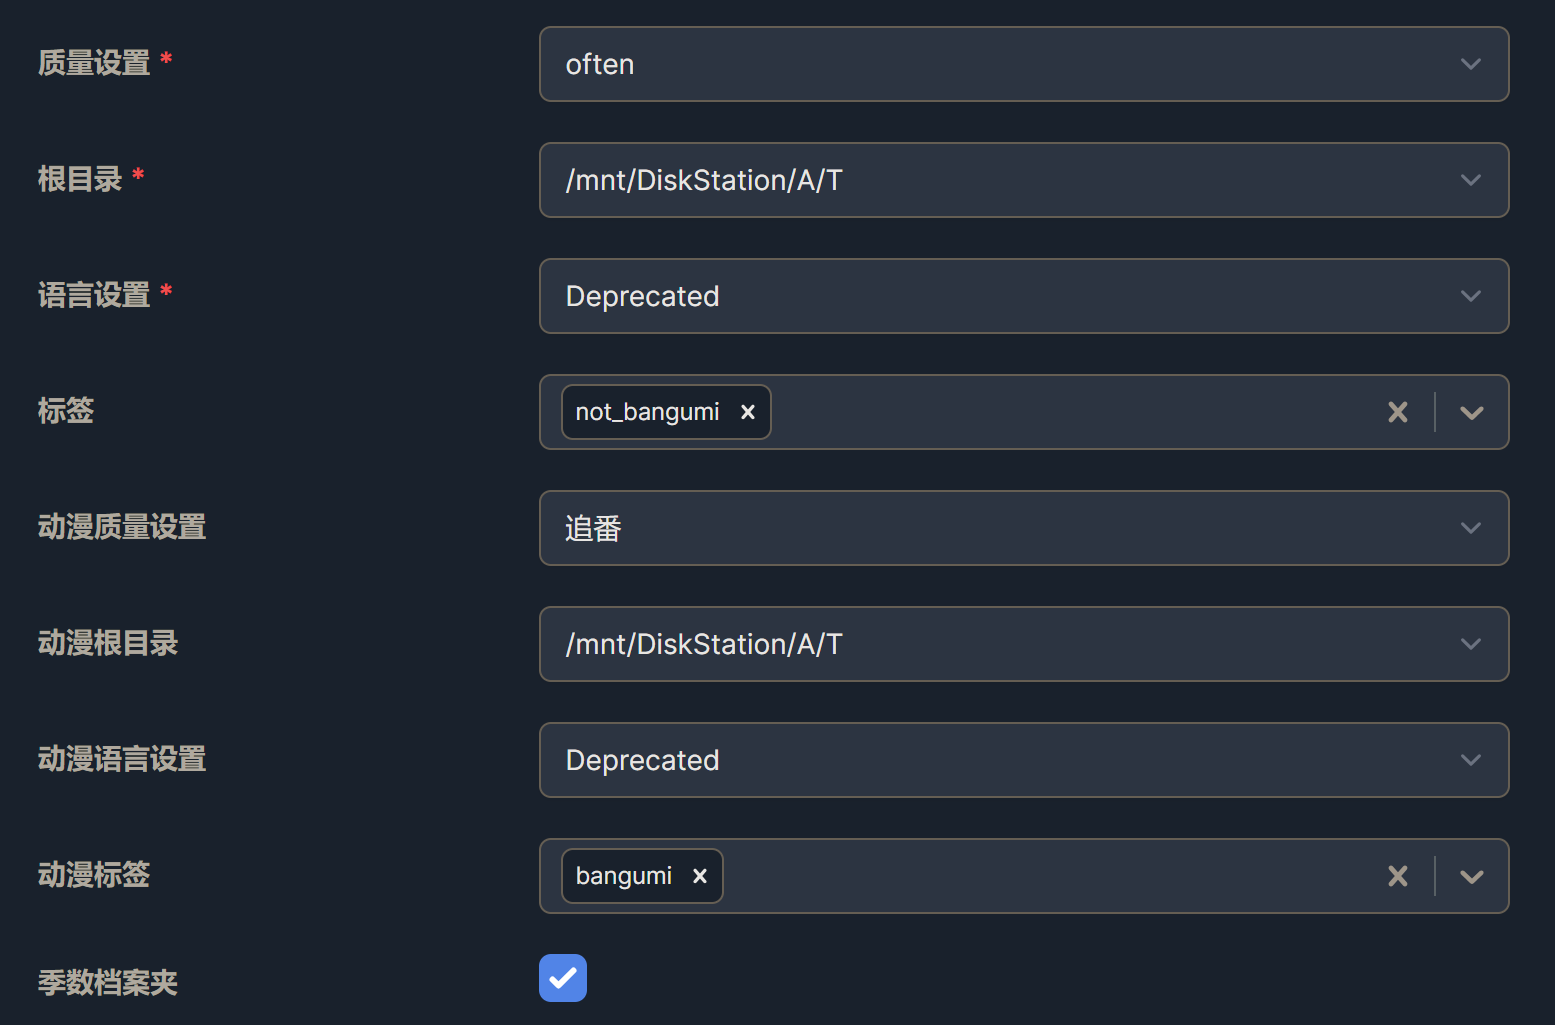Open 动漫质量设置 dropdown showing 追番

1000,528
